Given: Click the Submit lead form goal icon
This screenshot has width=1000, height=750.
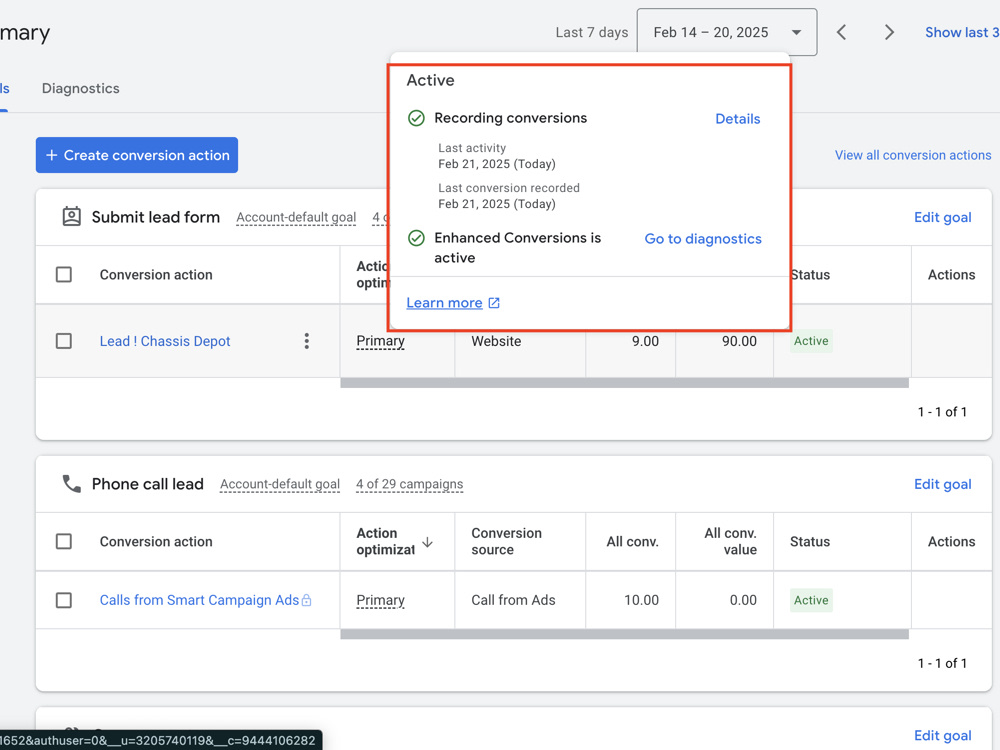Looking at the screenshot, I should (71, 217).
